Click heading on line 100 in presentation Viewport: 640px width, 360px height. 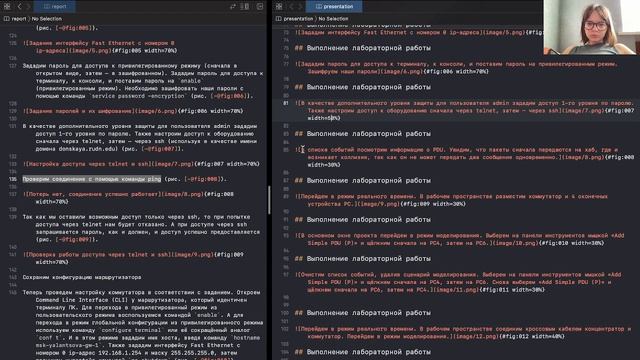coord(362,313)
